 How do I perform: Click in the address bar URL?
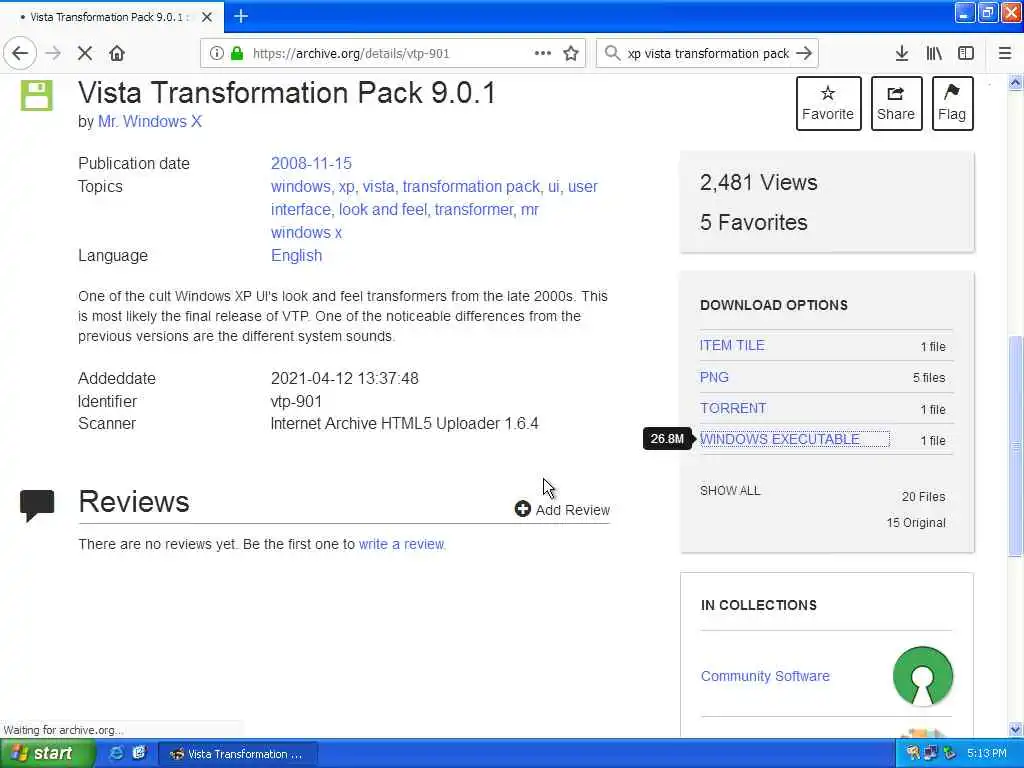(351, 54)
